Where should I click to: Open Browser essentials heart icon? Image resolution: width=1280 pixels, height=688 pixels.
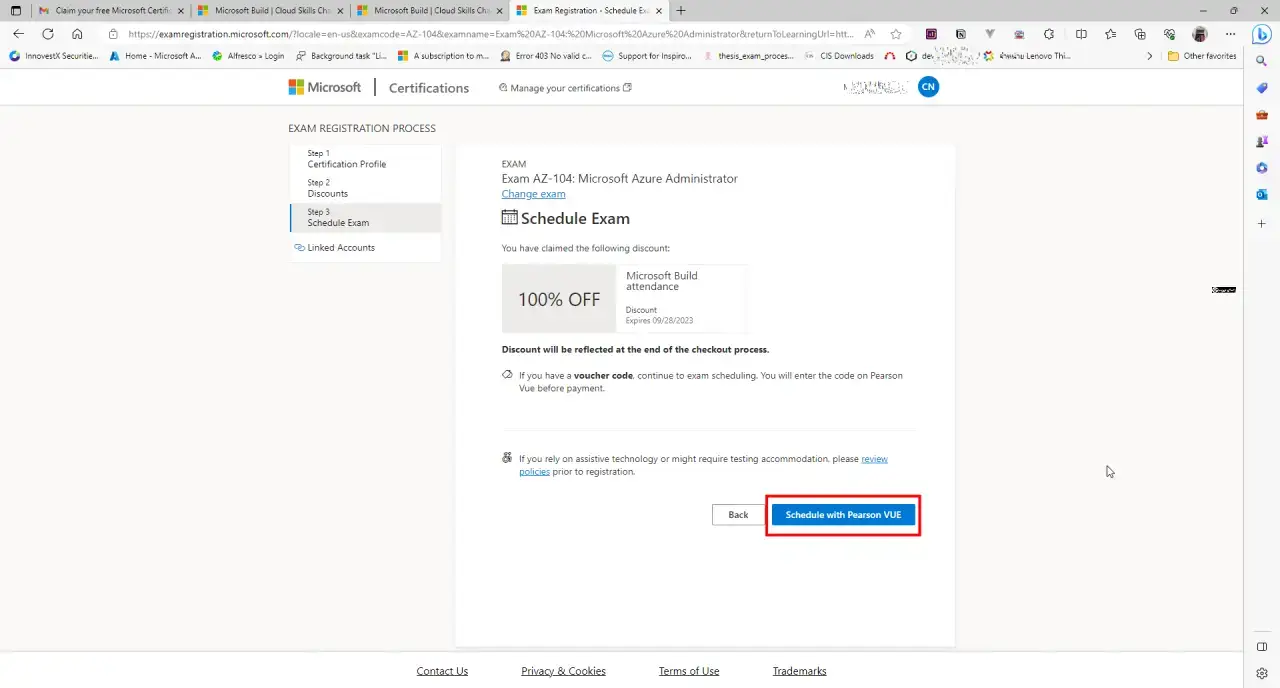click(1170, 34)
